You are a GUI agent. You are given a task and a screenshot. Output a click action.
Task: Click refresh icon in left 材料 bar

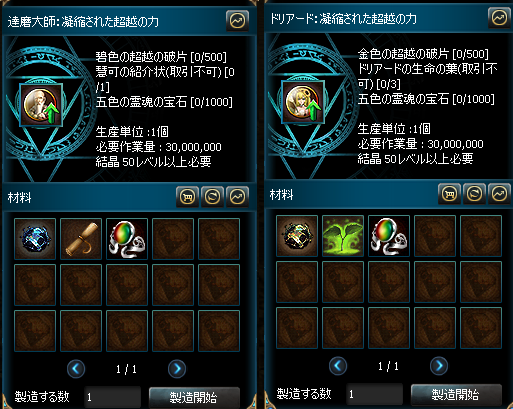[212, 197]
